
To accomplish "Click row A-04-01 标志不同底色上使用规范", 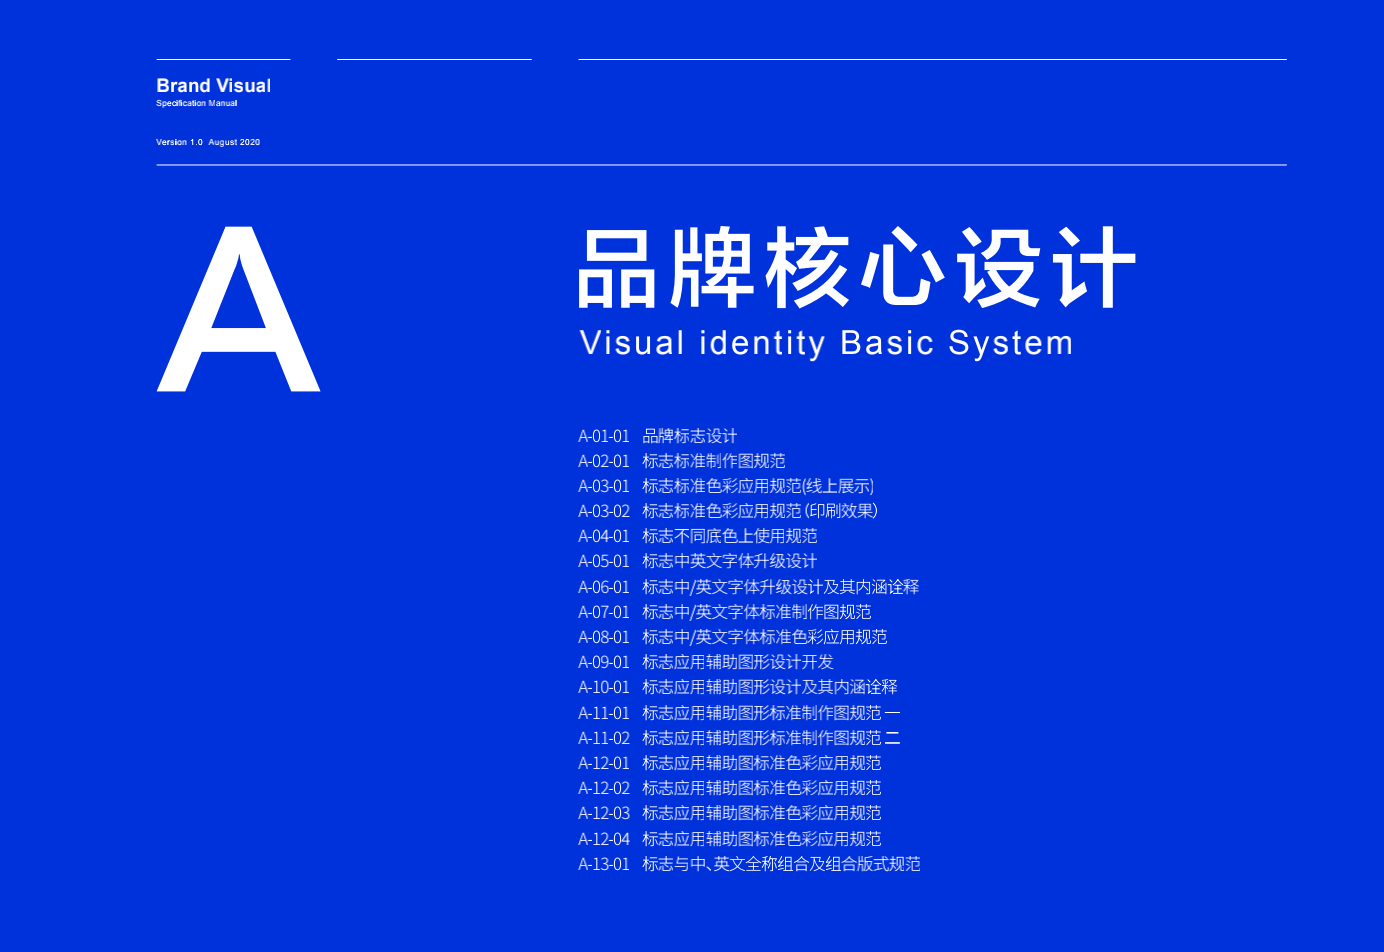I will 698,536.
